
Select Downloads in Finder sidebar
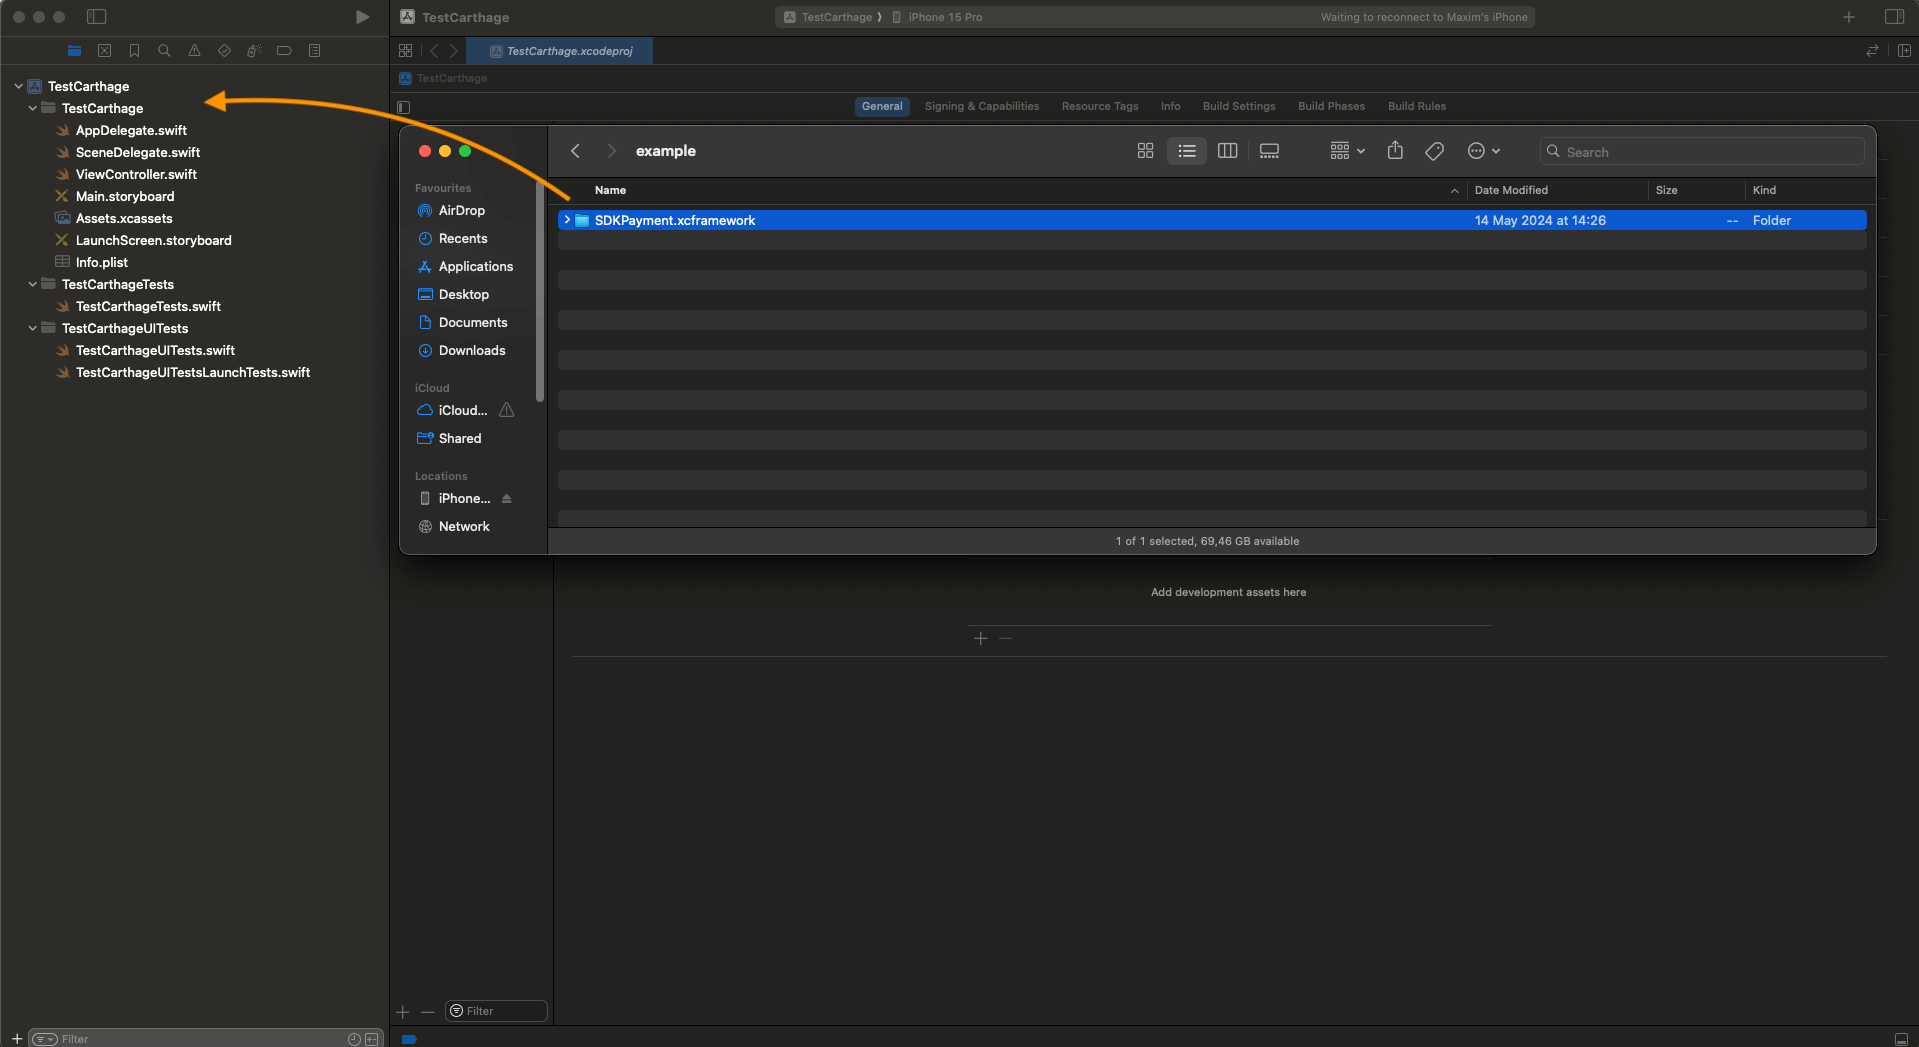471,351
